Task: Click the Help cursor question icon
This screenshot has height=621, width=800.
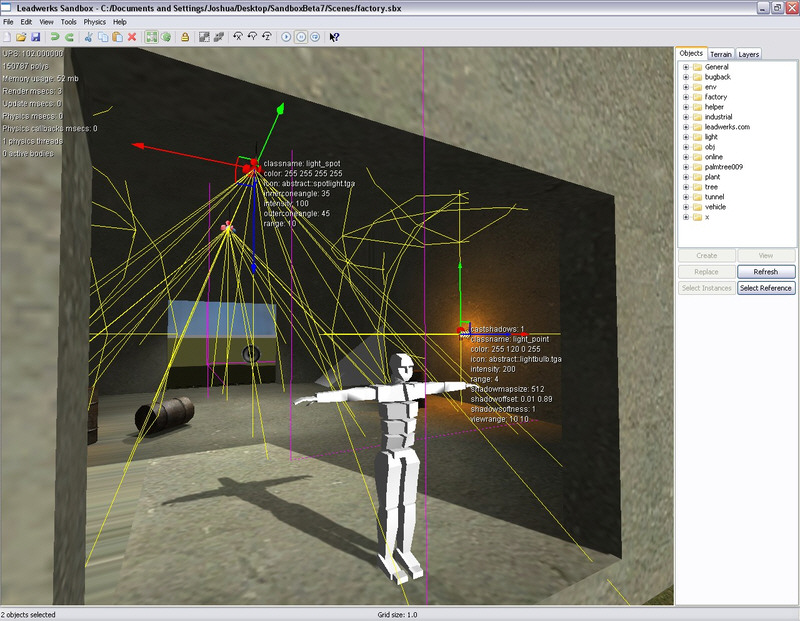Action: [x=334, y=37]
